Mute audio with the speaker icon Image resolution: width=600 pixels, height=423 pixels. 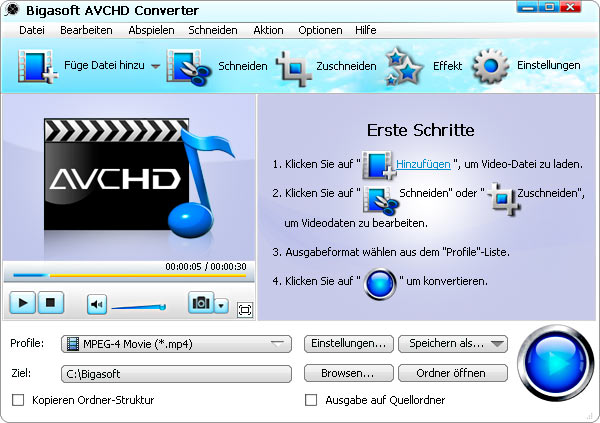coord(97,304)
